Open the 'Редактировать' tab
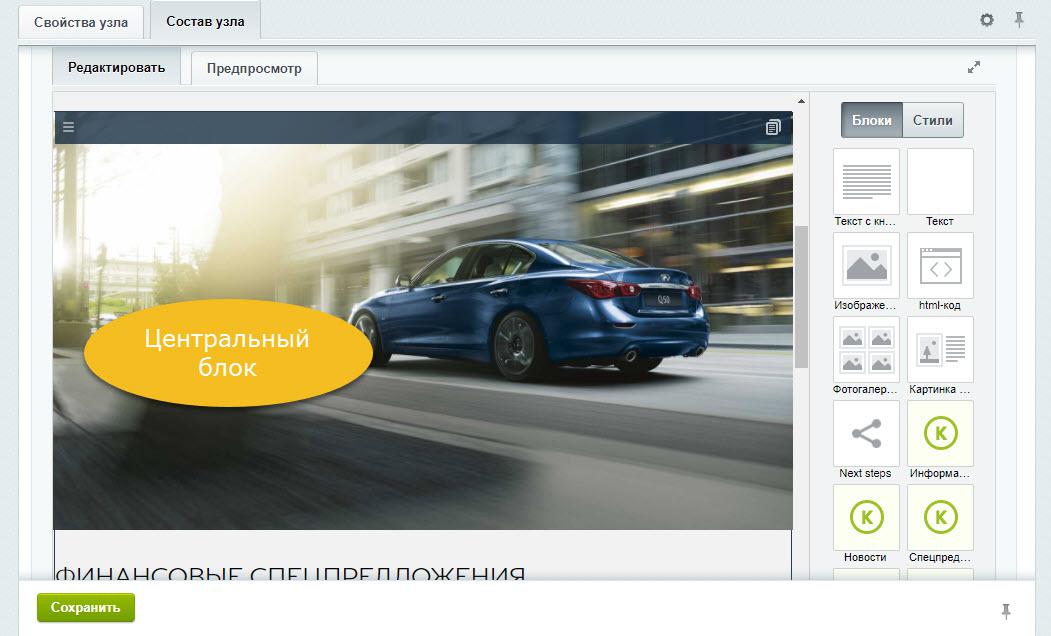1051x636 pixels. click(x=117, y=67)
